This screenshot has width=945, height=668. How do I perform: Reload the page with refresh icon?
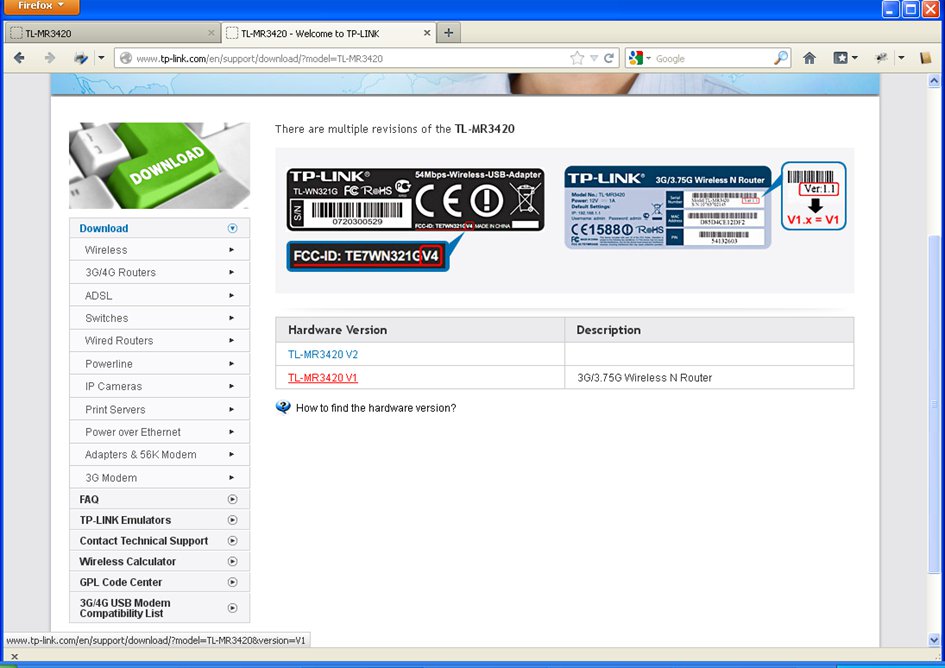point(609,58)
